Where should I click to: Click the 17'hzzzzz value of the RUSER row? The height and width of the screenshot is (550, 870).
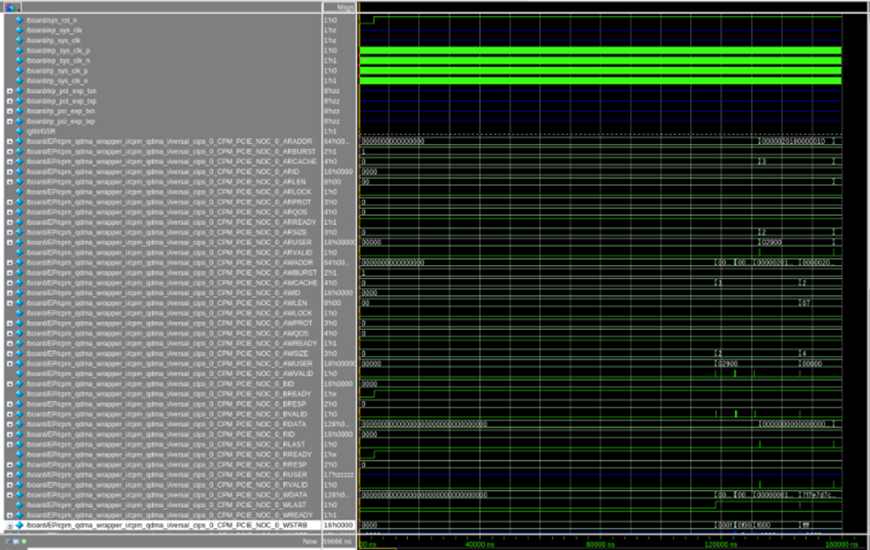click(x=339, y=475)
